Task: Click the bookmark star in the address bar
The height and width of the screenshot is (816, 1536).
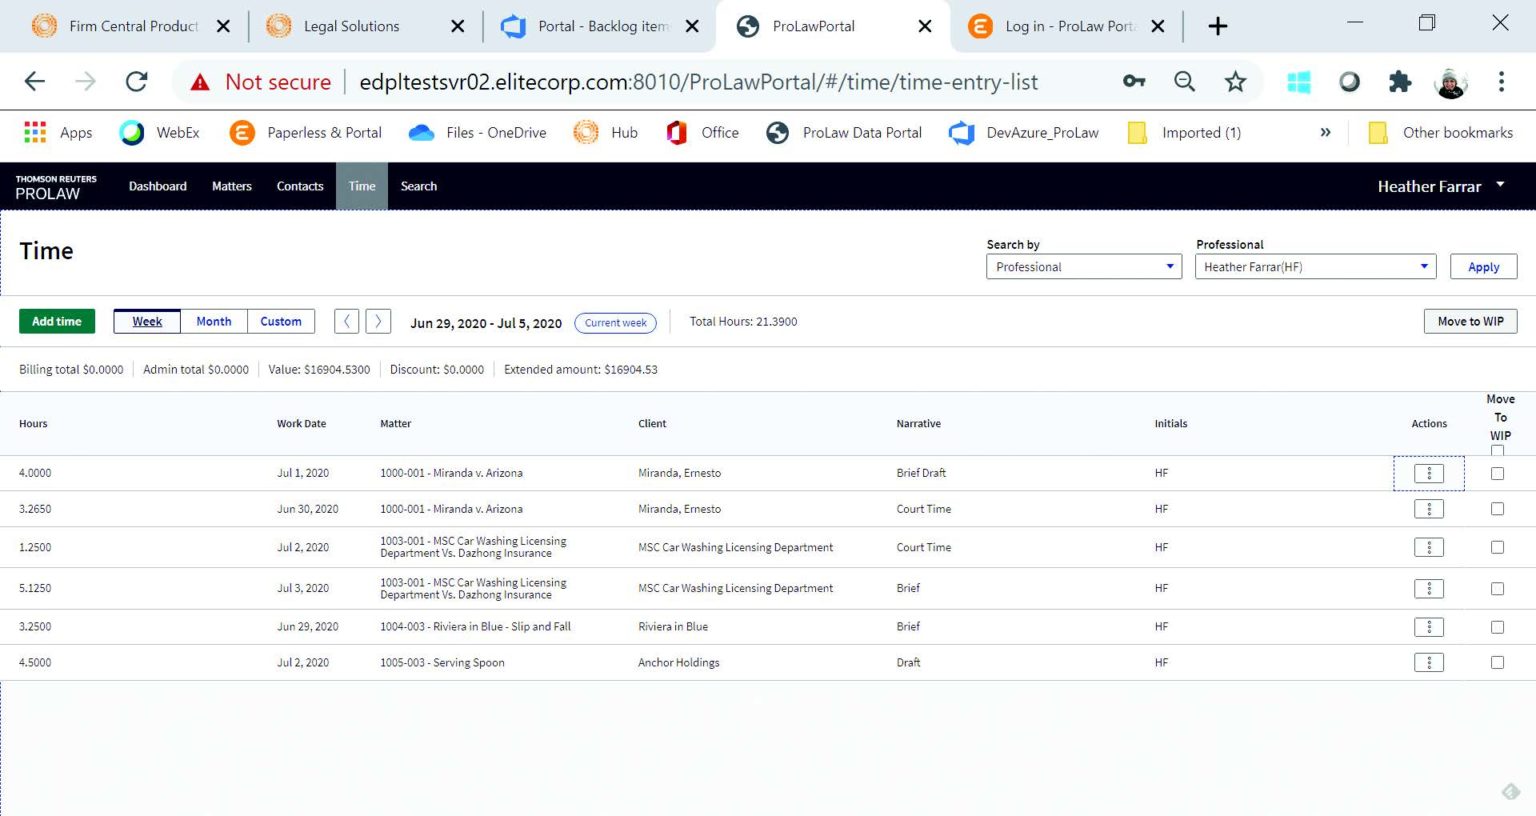Action: pyautogui.click(x=1235, y=82)
